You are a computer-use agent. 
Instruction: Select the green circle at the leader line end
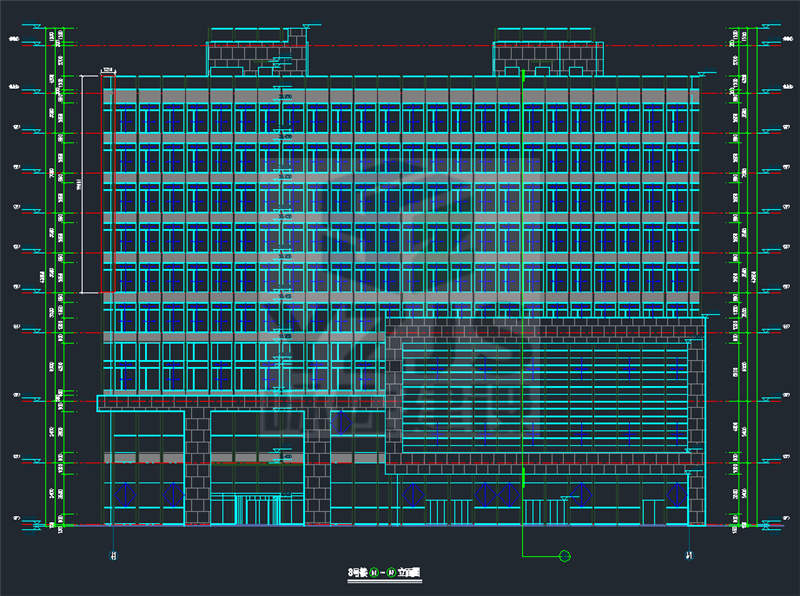pyautogui.click(x=563, y=554)
